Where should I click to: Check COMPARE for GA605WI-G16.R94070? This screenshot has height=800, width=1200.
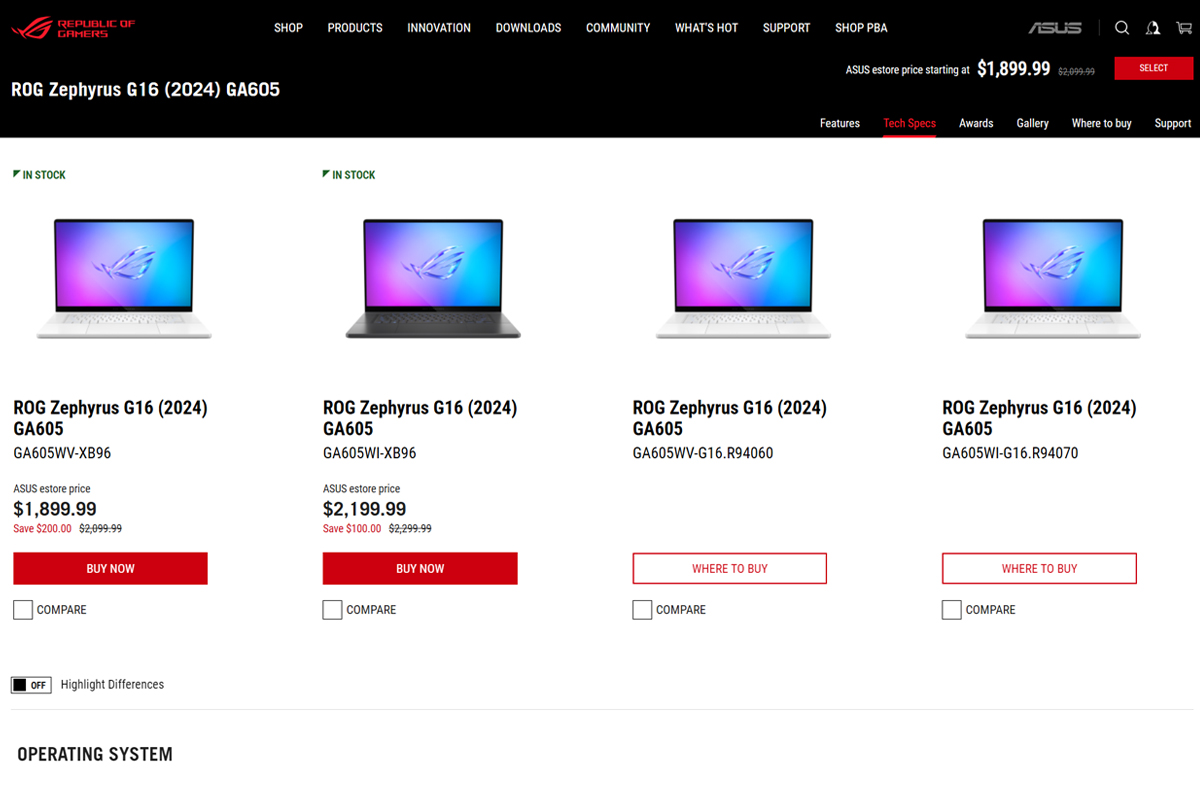(952, 610)
